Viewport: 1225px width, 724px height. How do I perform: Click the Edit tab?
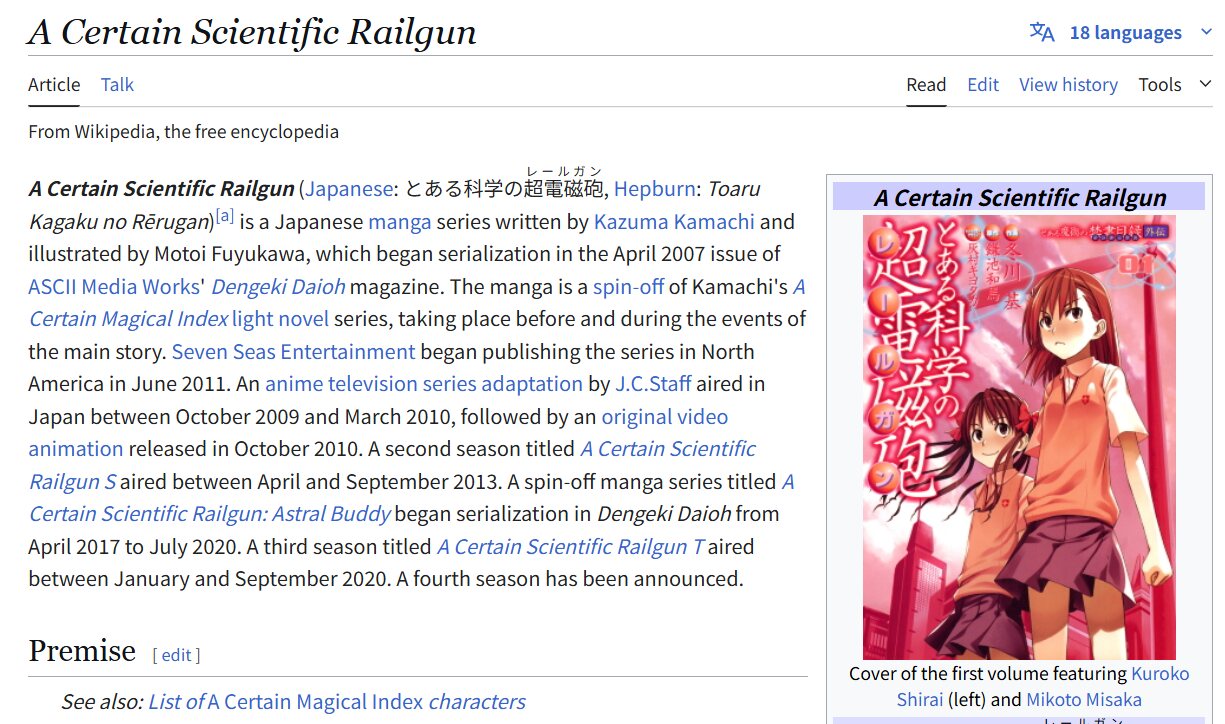[982, 85]
